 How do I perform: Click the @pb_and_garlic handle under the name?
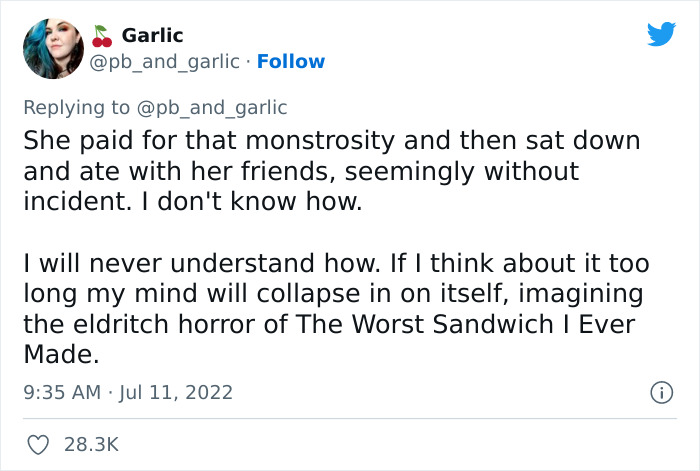coord(165,62)
